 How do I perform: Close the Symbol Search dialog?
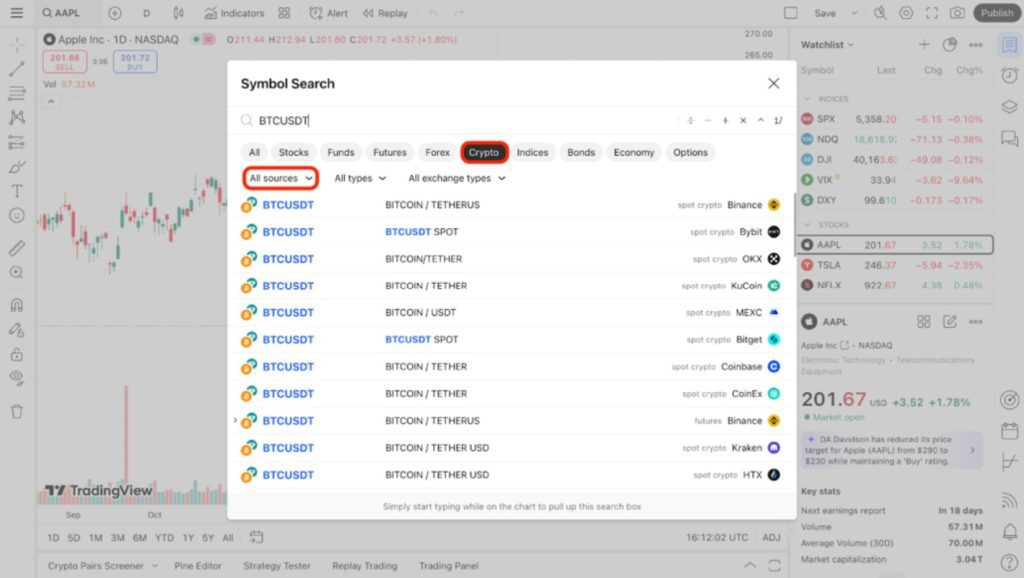click(x=773, y=84)
